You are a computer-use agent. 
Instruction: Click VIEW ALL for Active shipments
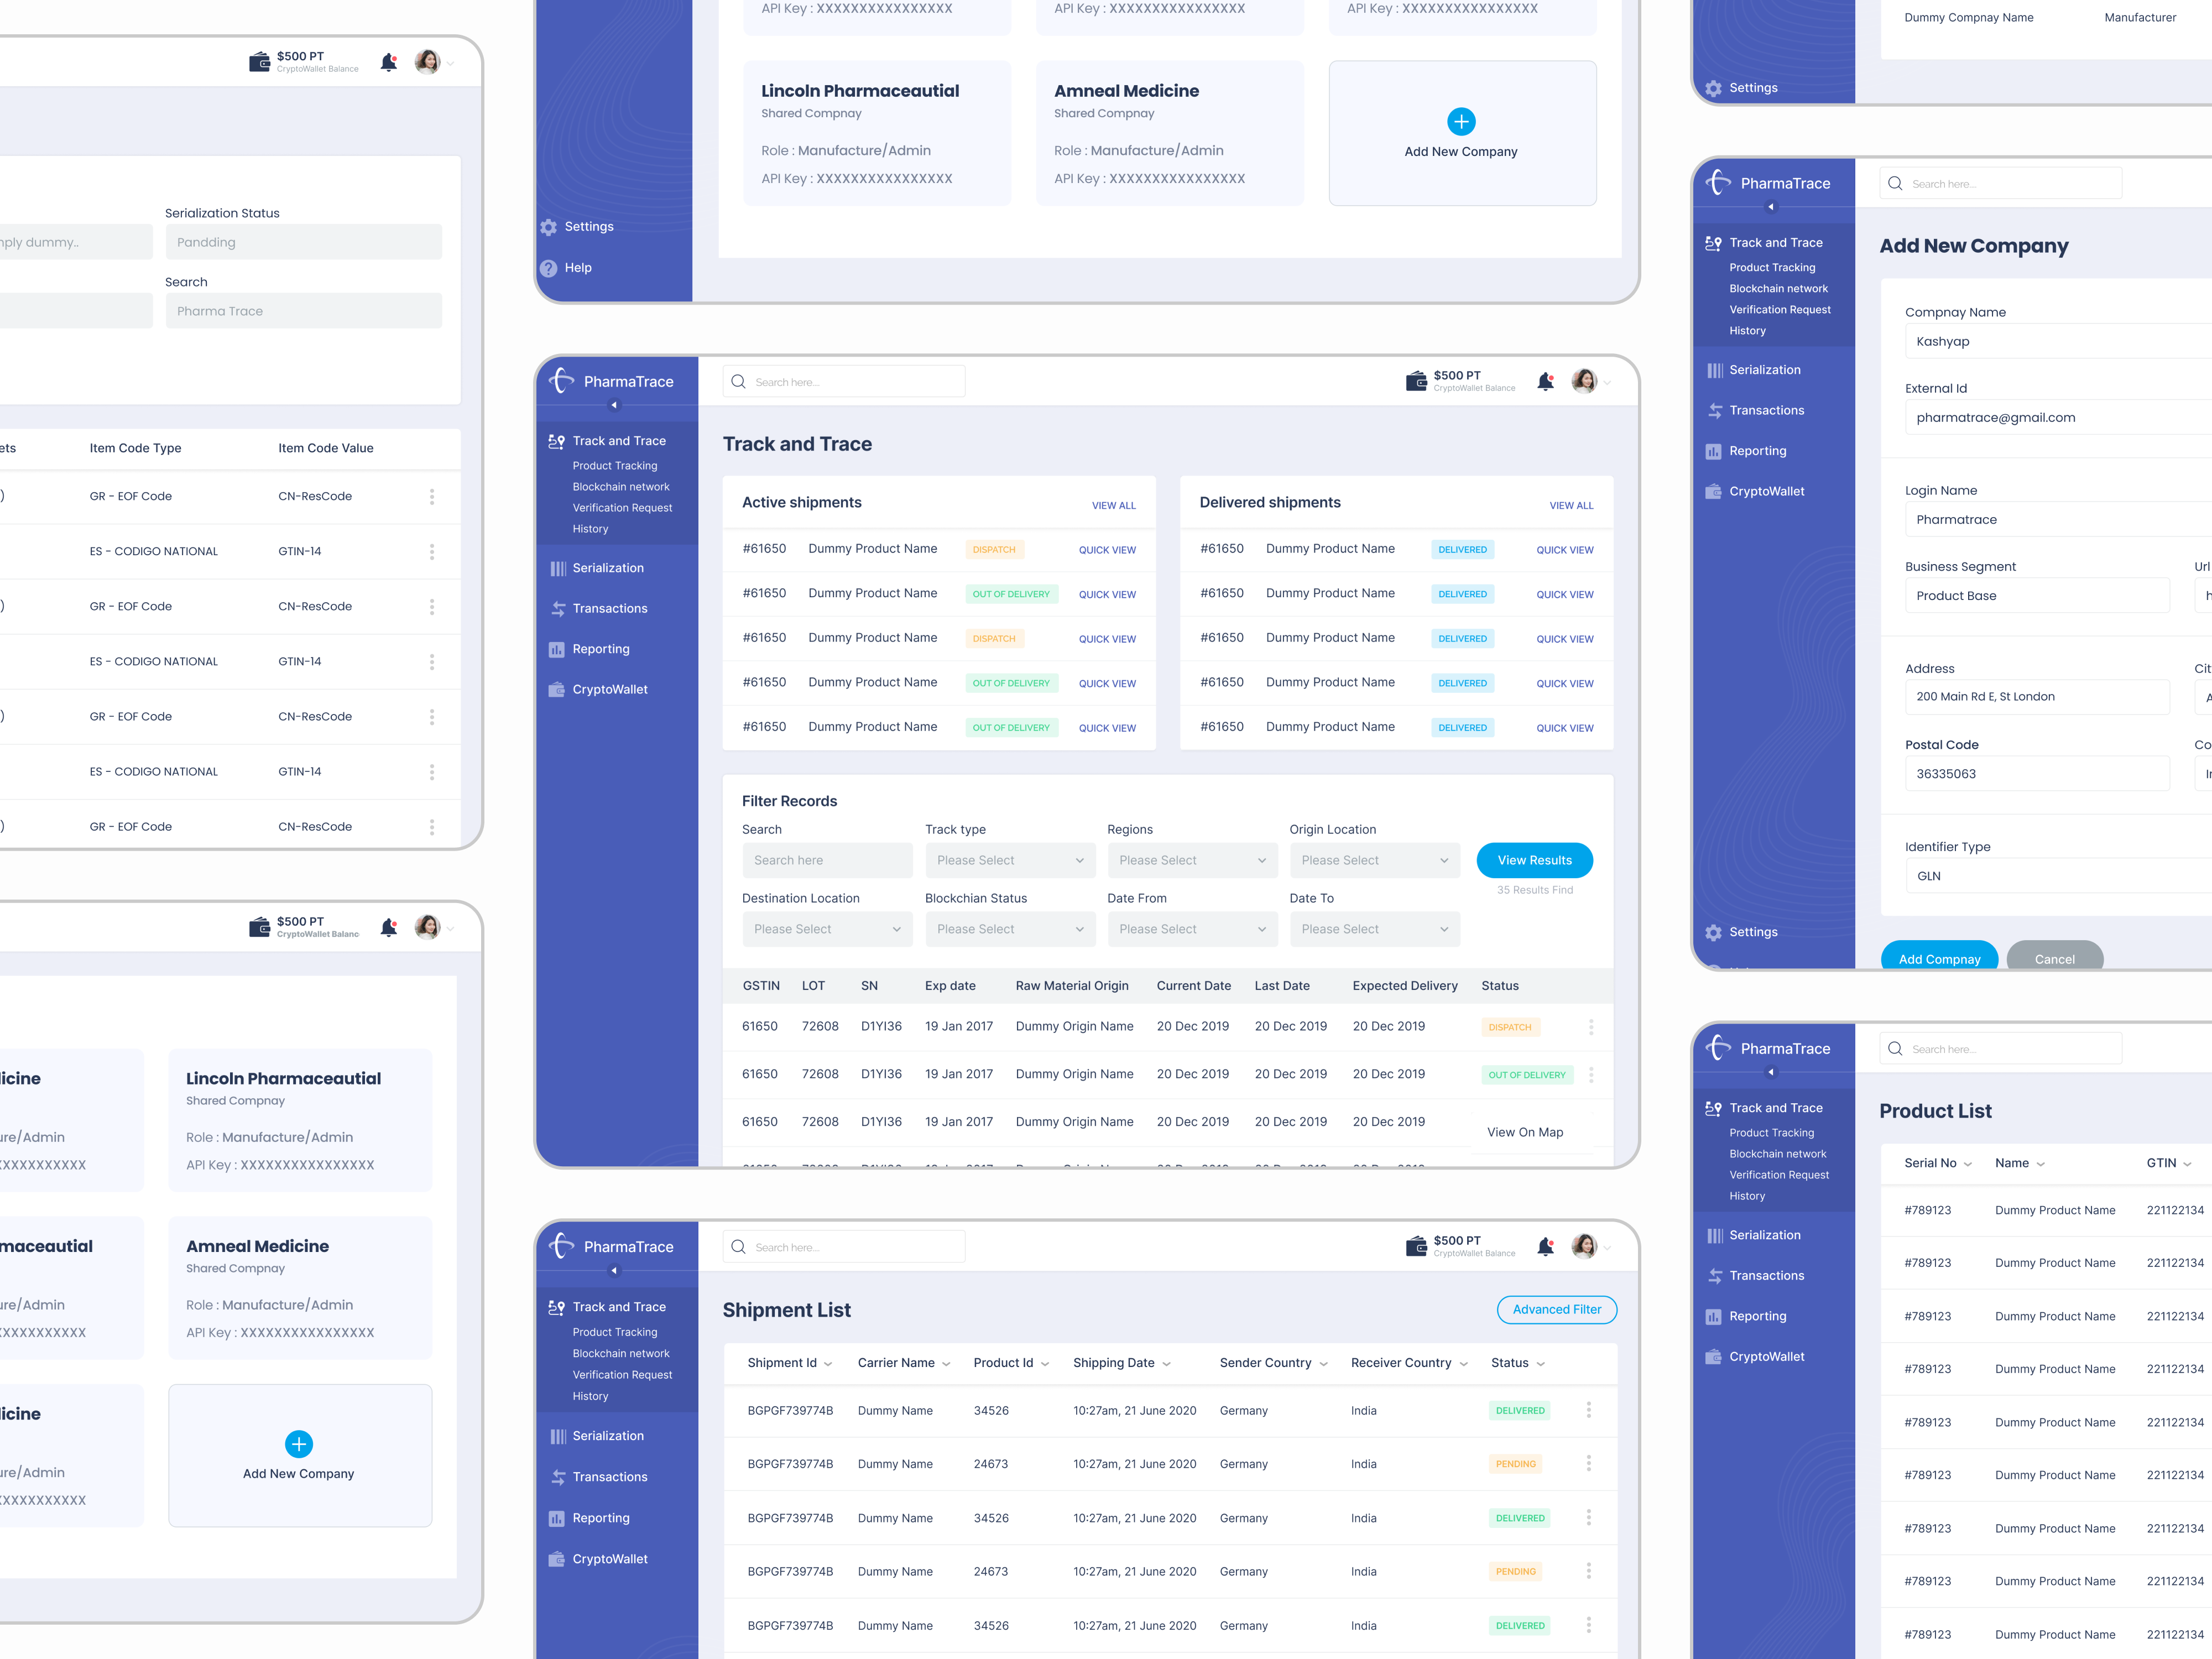[1113, 505]
